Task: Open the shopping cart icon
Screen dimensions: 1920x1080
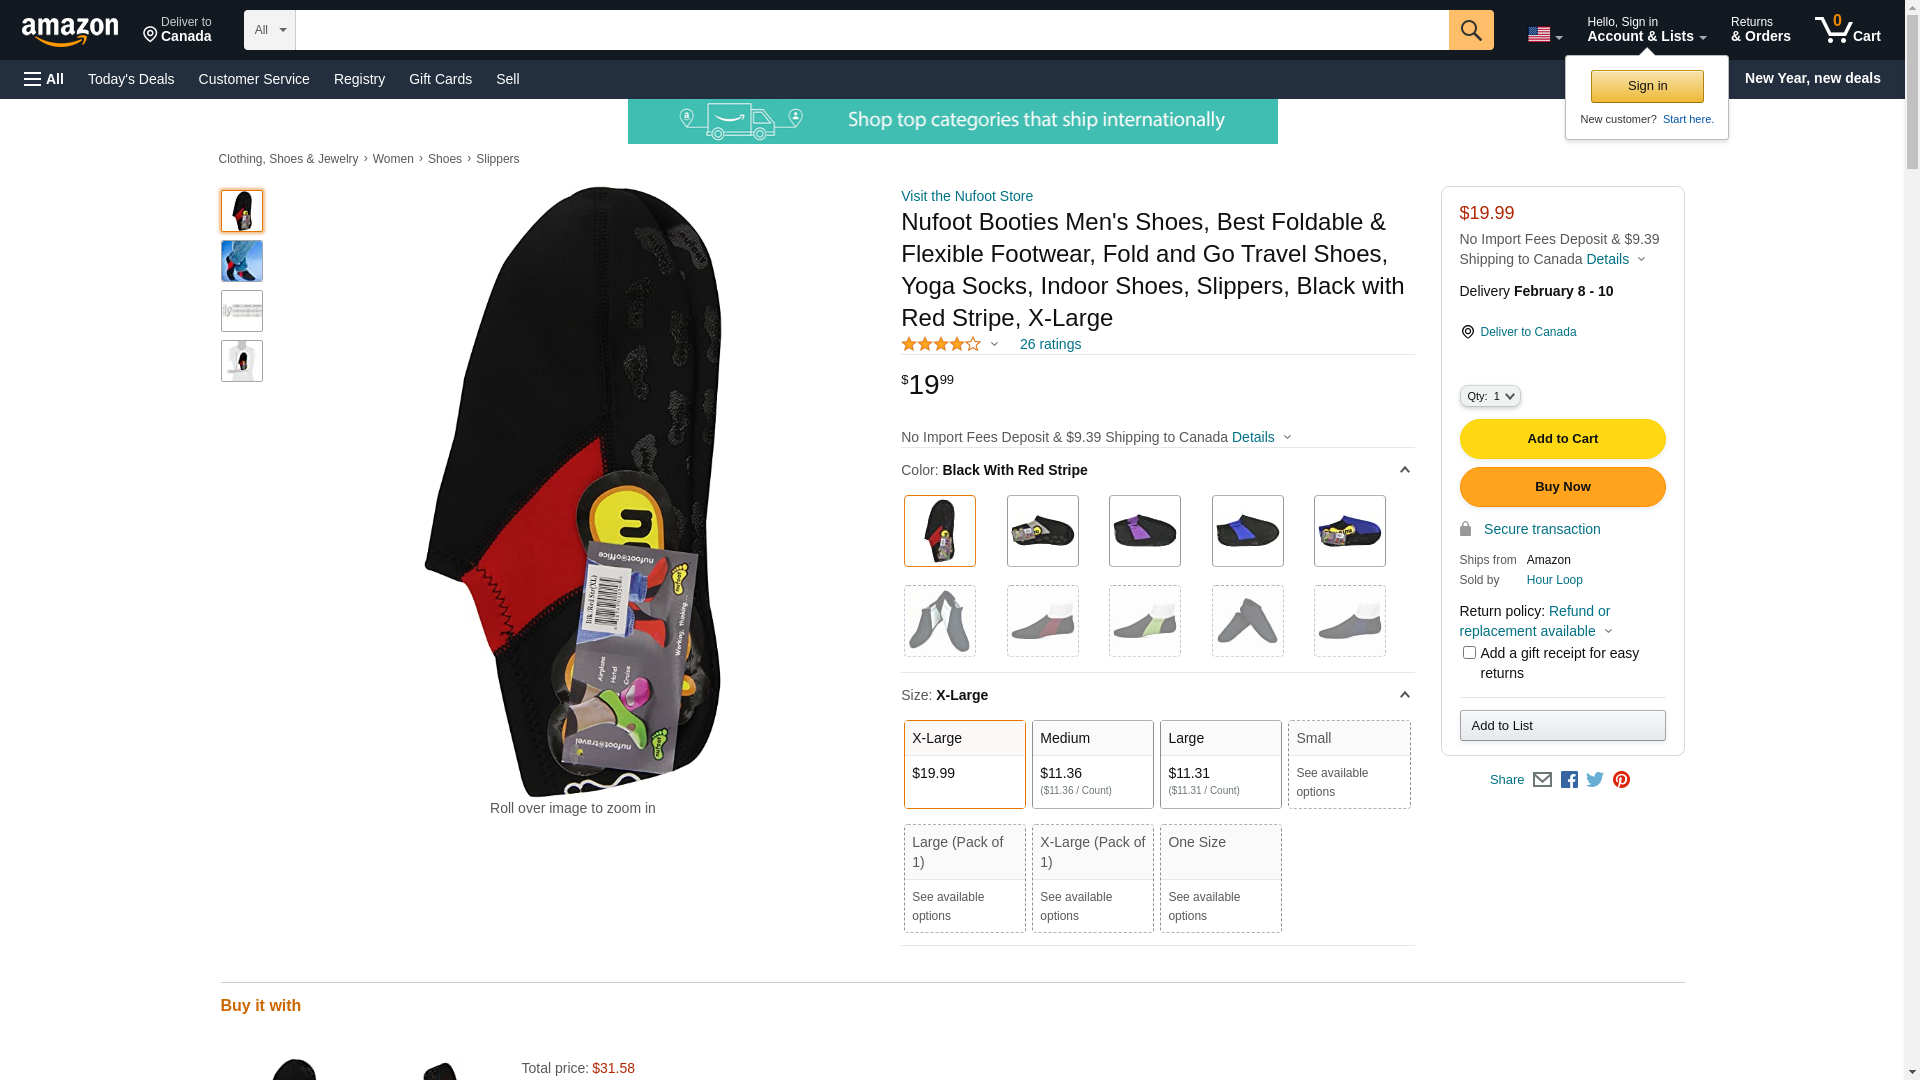Action: coord(1846,30)
